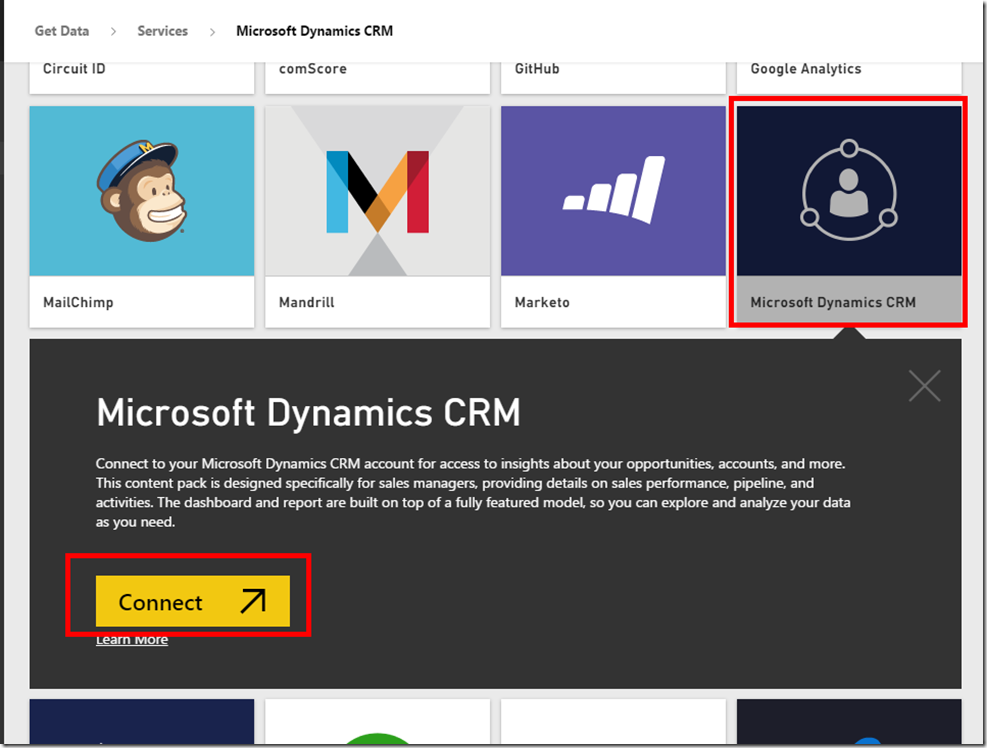Navigate to Services breadcrumb
Screen dimensions: 987x748
pyautogui.click(x=162, y=31)
